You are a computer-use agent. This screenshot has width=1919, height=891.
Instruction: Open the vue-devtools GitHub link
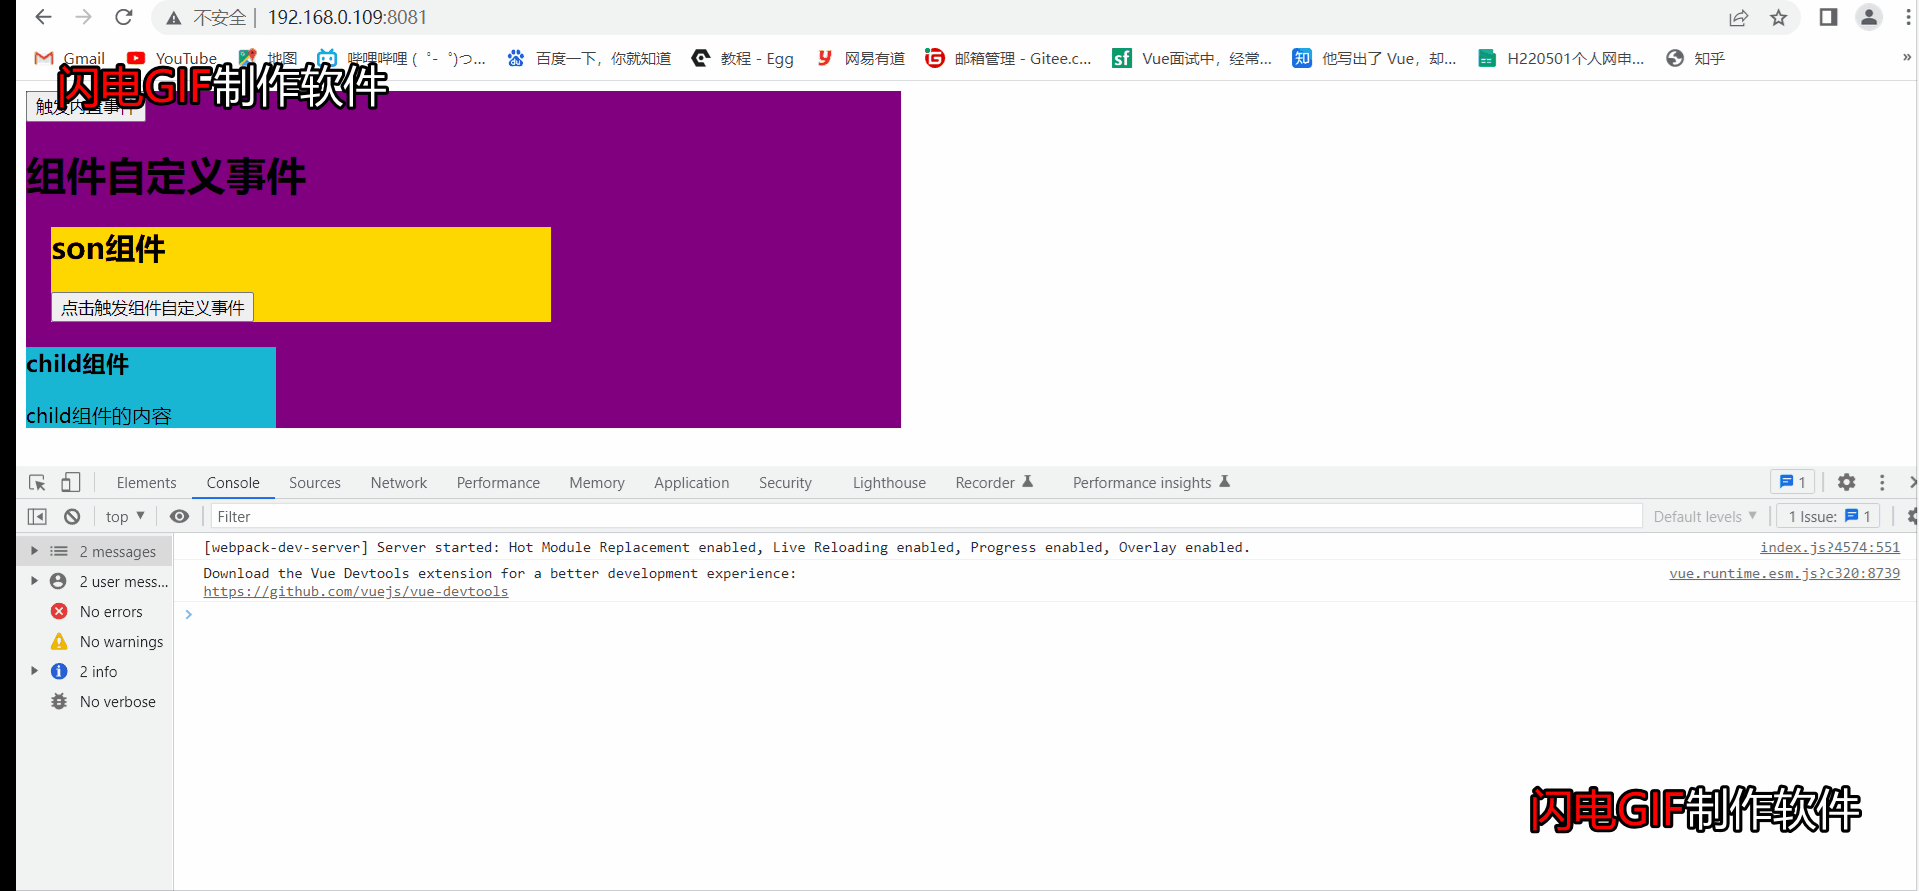pyautogui.click(x=356, y=592)
